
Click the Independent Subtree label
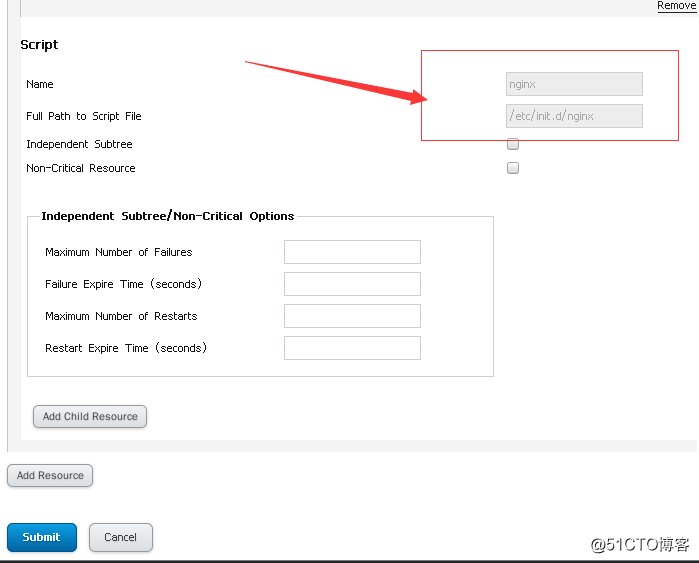point(79,144)
